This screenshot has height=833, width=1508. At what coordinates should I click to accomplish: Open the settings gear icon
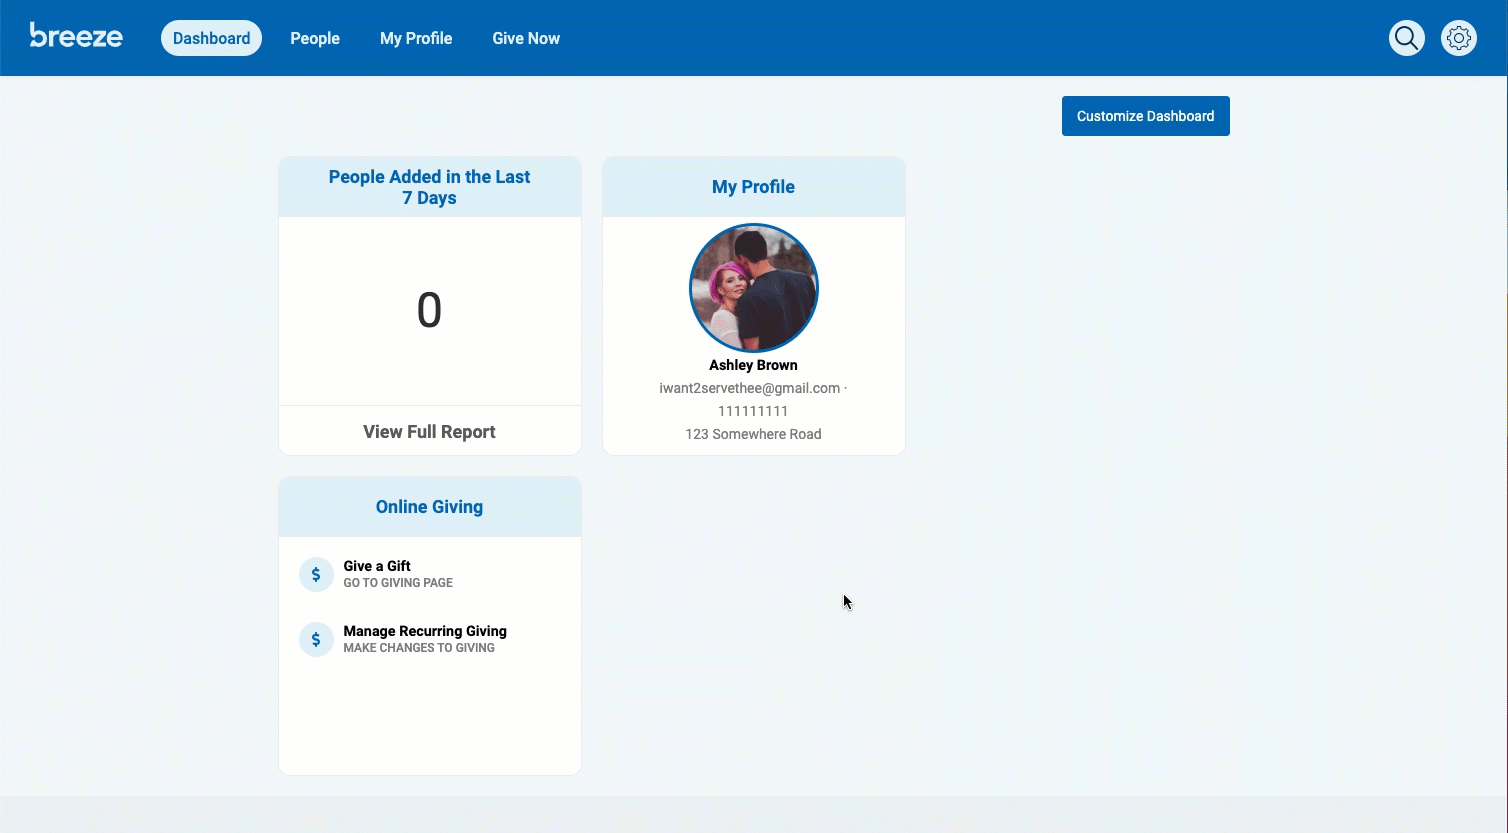(1458, 38)
